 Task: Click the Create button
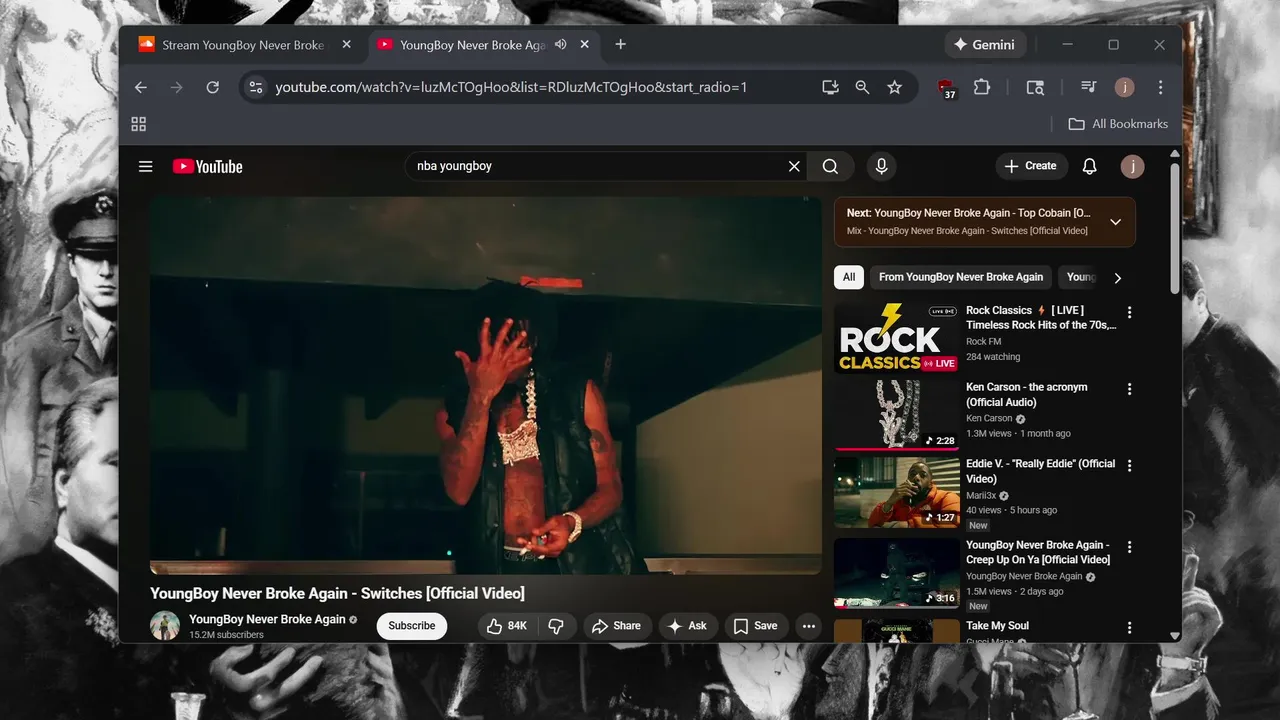coord(1031,166)
